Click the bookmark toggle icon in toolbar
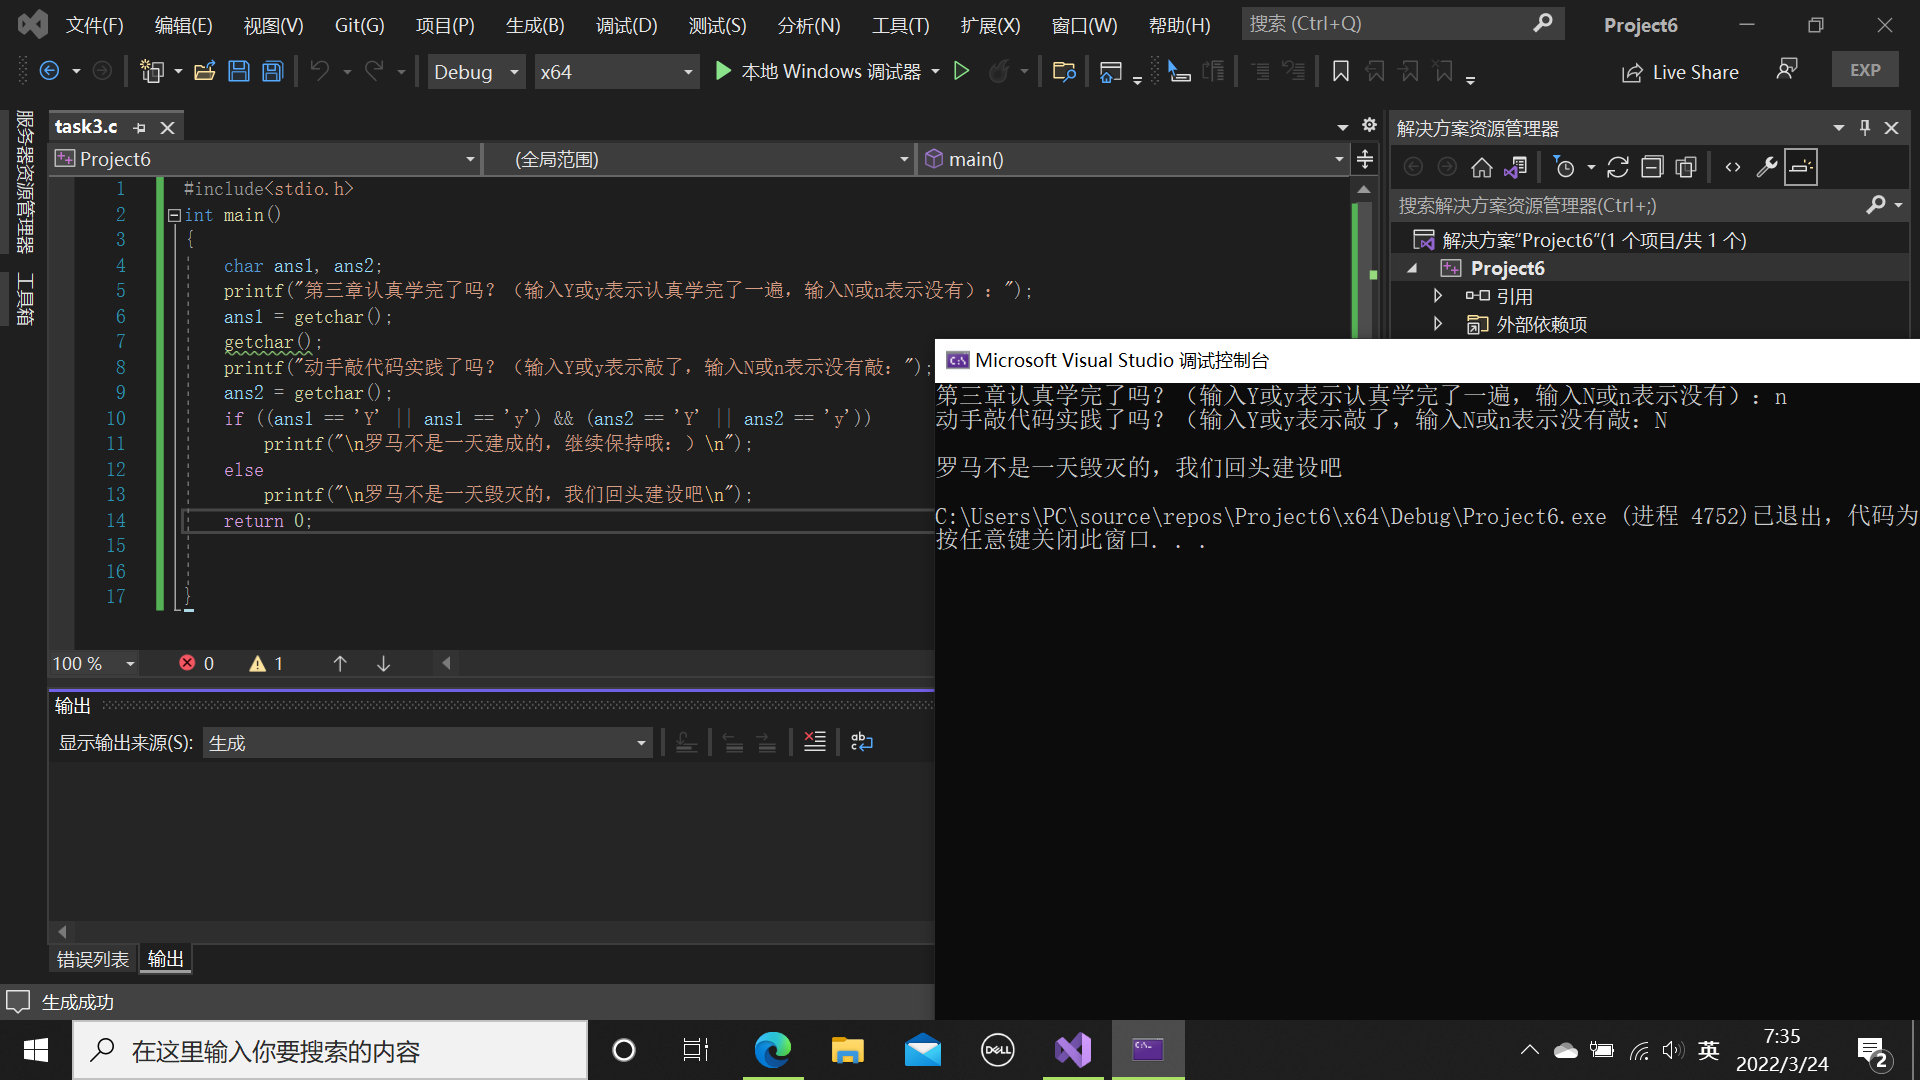1920x1080 pixels. (x=1341, y=71)
